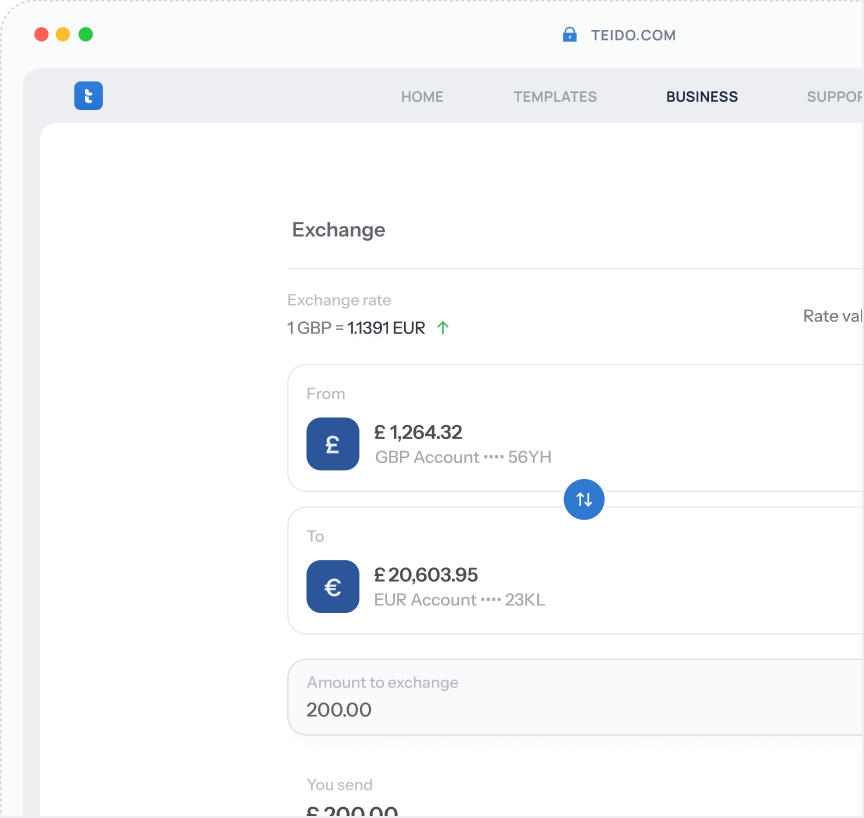
Task: Minimize the window with the yellow button
Action: point(63,34)
